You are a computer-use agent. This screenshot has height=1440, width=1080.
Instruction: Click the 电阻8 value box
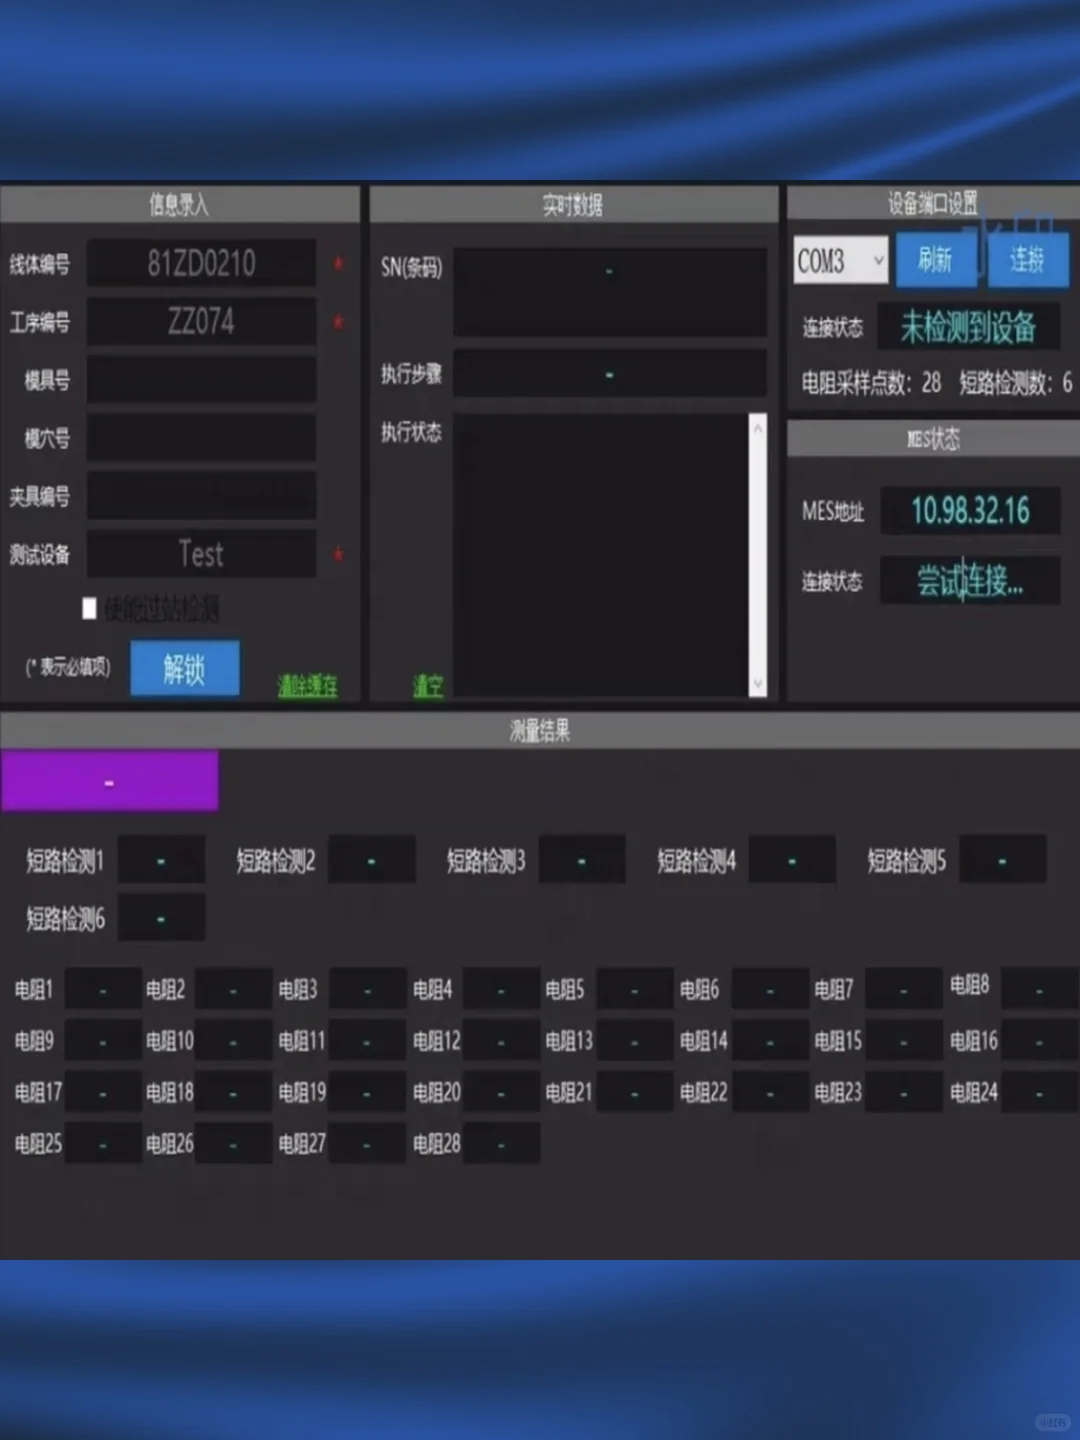tap(1040, 989)
